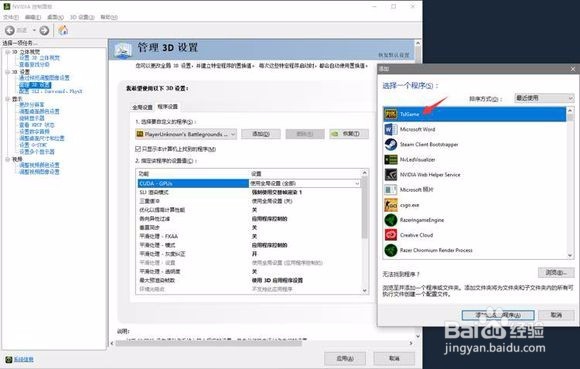Image resolution: width=580 pixels, height=369 pixels.
Task: Click 添加选定的程序 button
Action: click(498, 315)
